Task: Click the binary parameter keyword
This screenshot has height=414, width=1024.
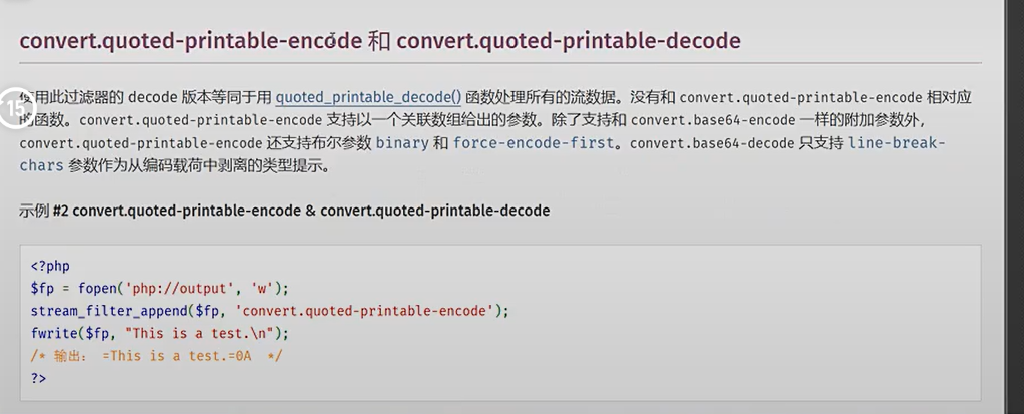Action: tap(402, 142)
